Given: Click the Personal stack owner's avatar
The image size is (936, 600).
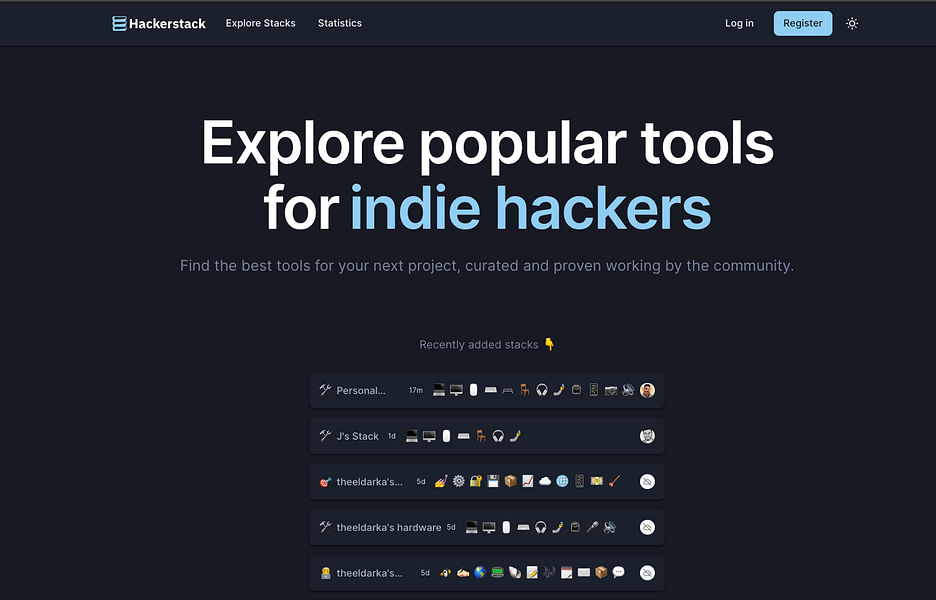Looking at the screenshot, I should [x=647, y=390].
